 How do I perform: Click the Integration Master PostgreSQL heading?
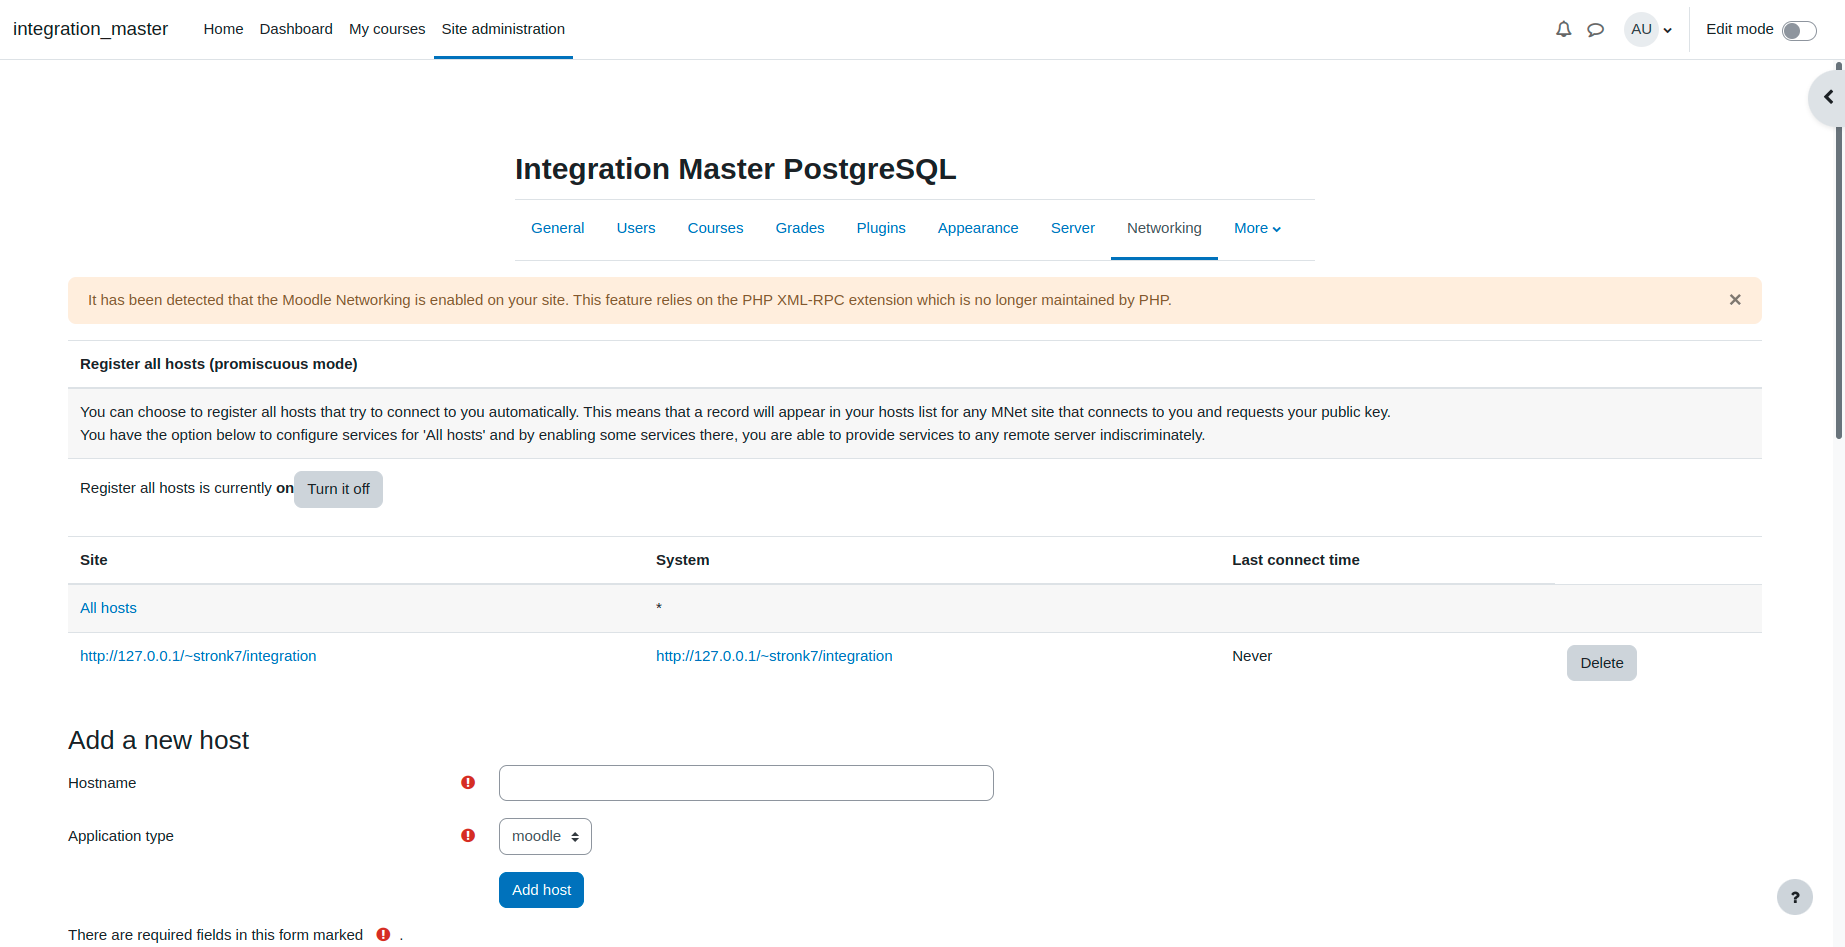coord(736,169)
